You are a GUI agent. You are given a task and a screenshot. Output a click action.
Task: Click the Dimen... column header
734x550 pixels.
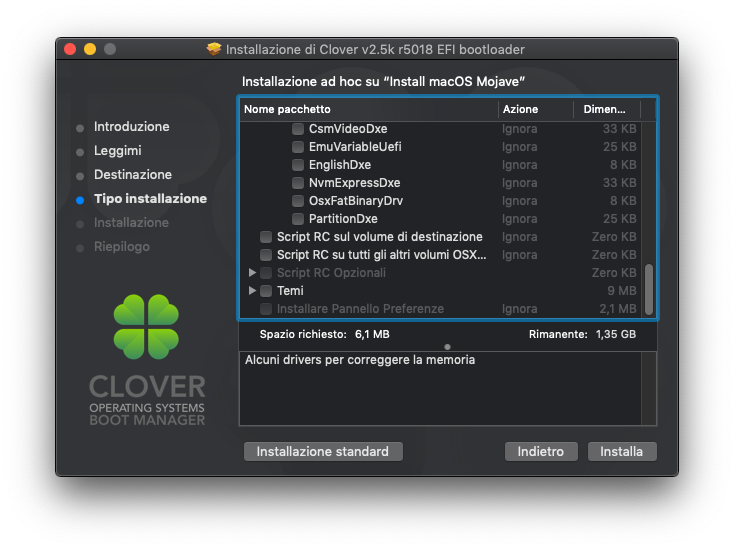pyautogui.click(x=607, y=109)
